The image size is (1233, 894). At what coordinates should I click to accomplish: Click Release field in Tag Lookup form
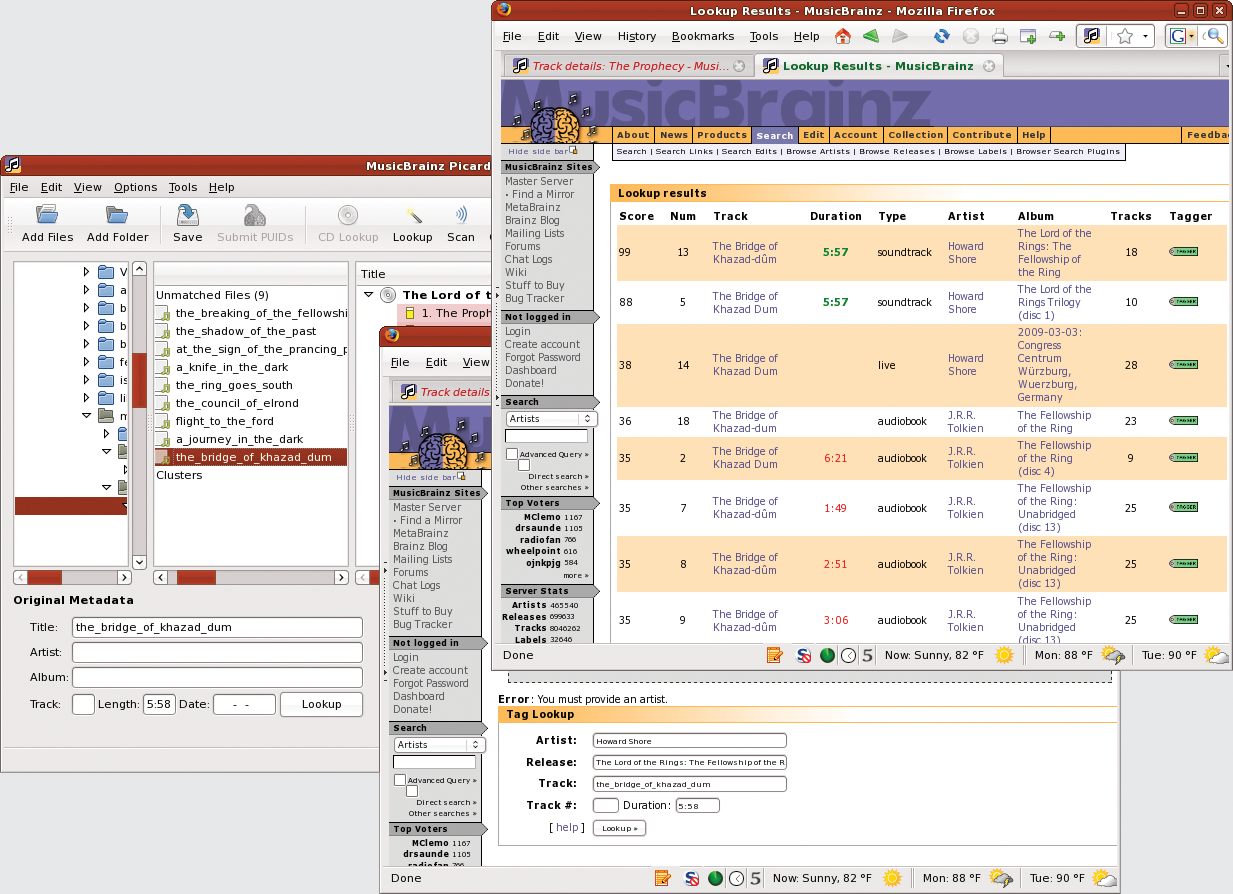(x=690, y=762)
